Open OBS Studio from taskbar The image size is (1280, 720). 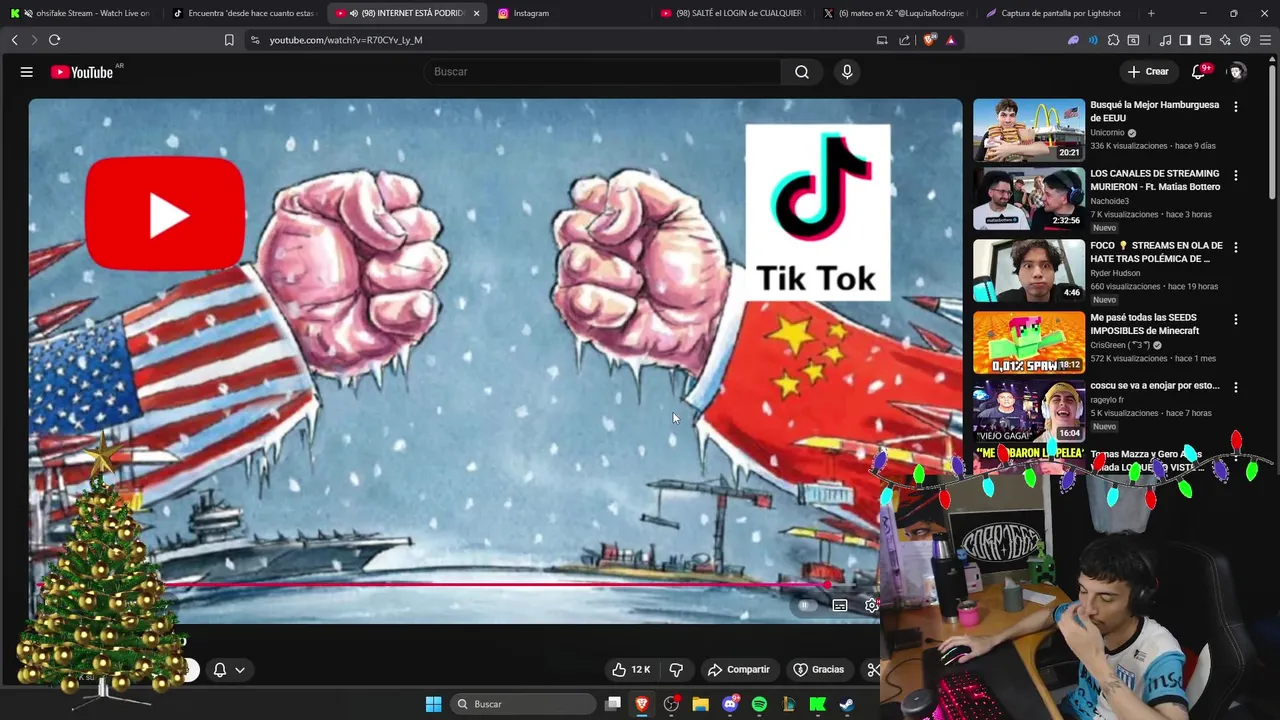pyautogui.click(x=671, y=704)
